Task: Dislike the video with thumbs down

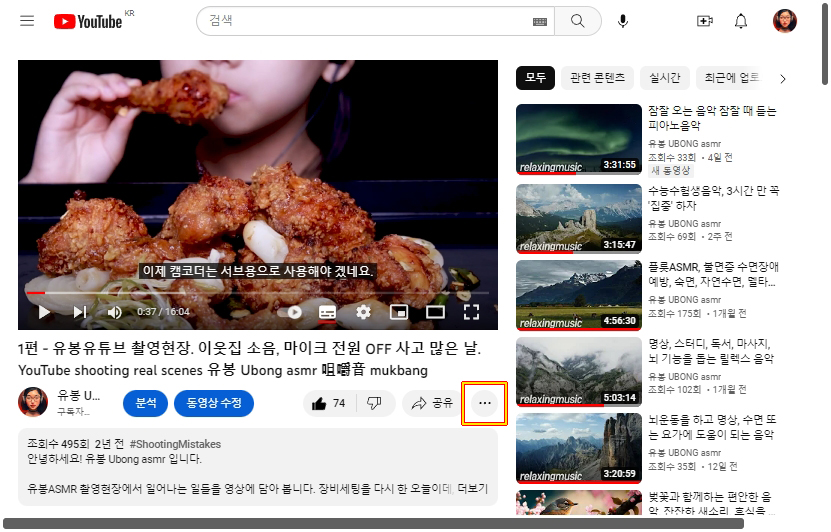Action: [x=375, y=404]
